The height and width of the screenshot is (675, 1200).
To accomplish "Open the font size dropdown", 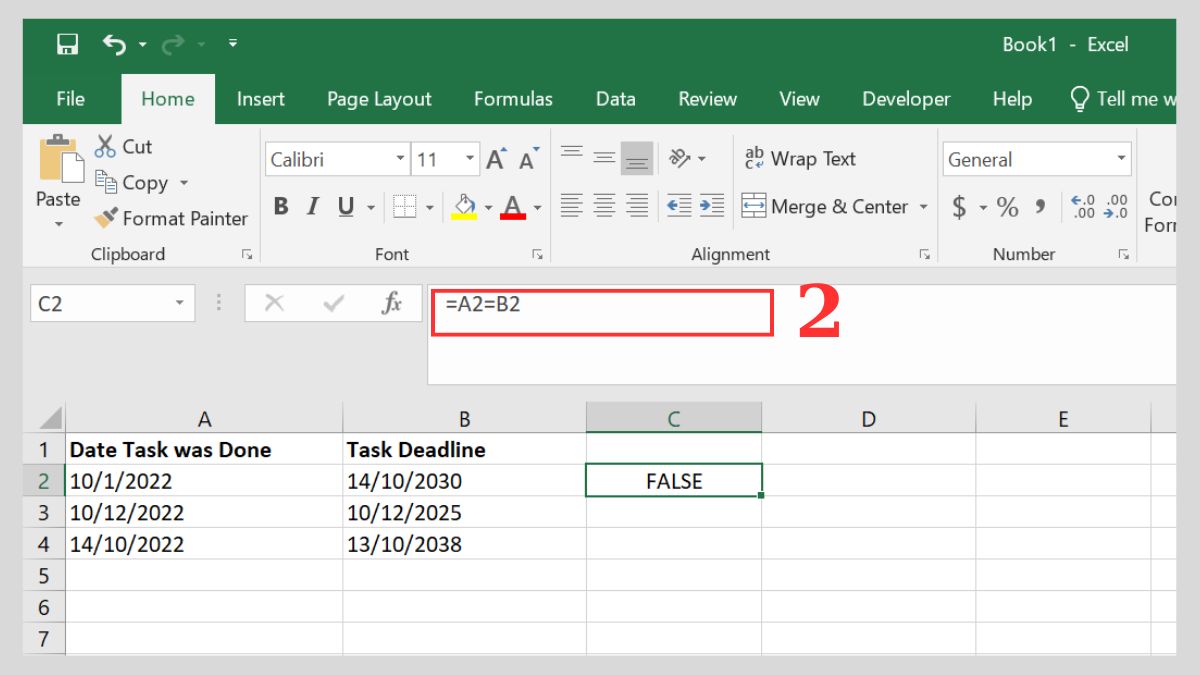I will tap(472, 159).
